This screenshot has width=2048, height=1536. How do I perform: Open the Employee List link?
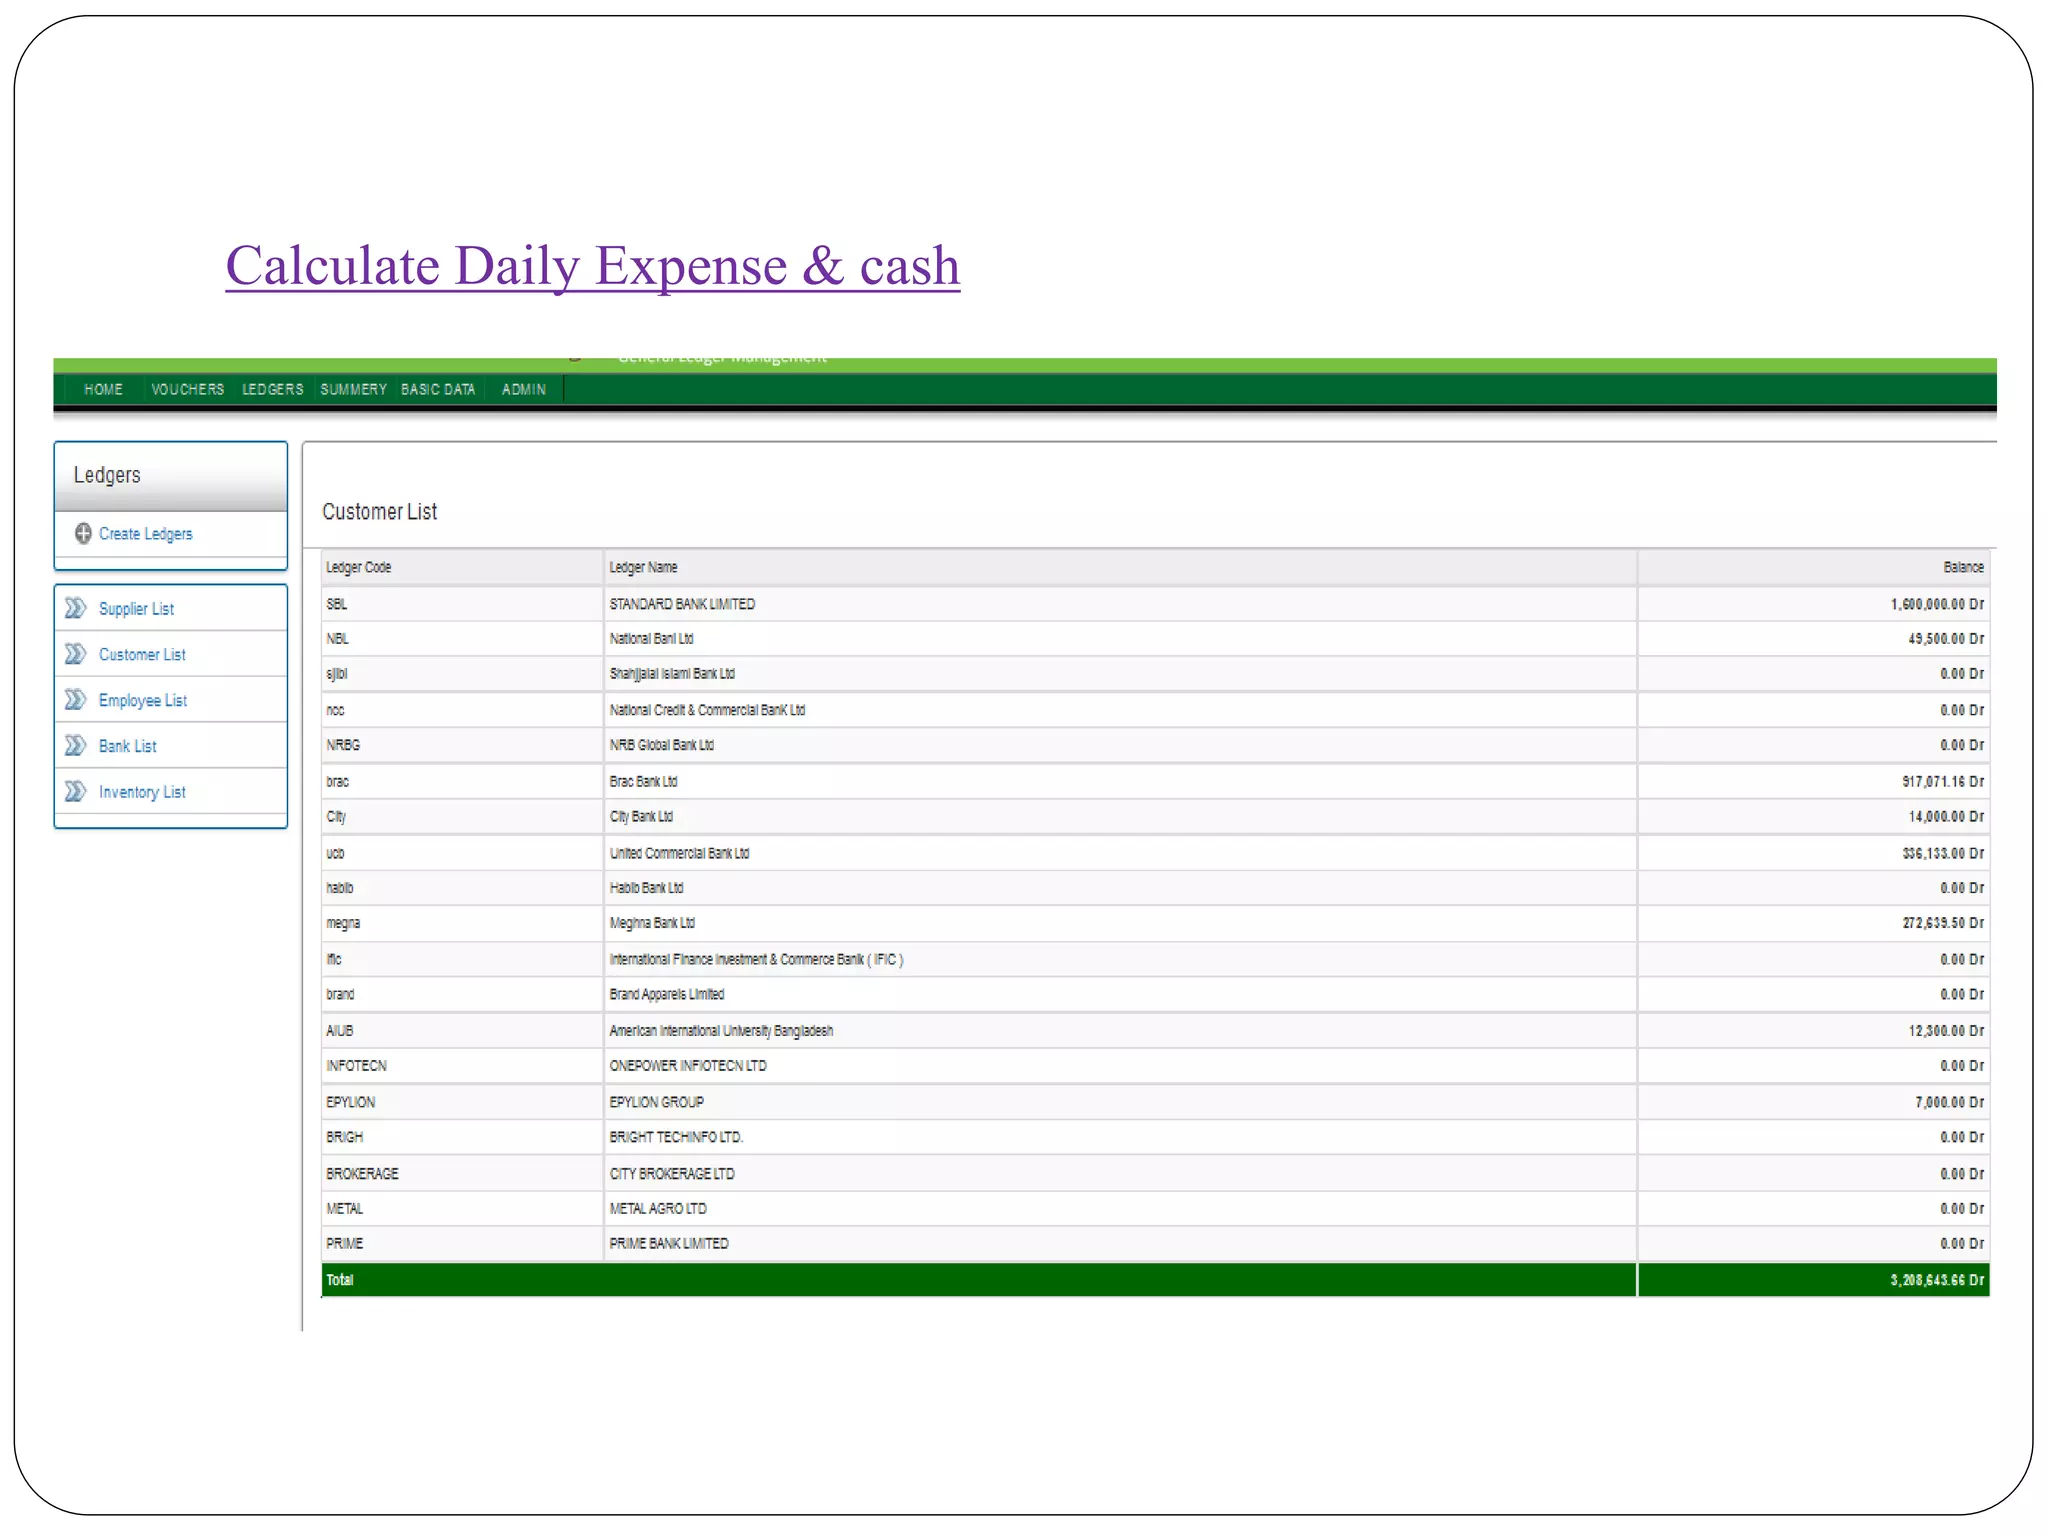tap(143, 701)
